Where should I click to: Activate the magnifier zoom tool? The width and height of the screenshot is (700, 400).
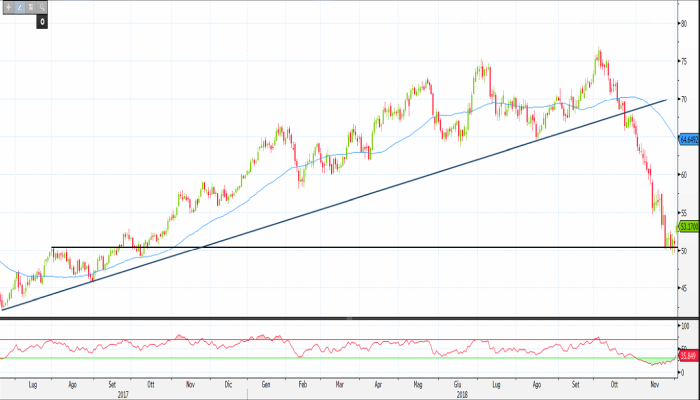click(43, 6)
